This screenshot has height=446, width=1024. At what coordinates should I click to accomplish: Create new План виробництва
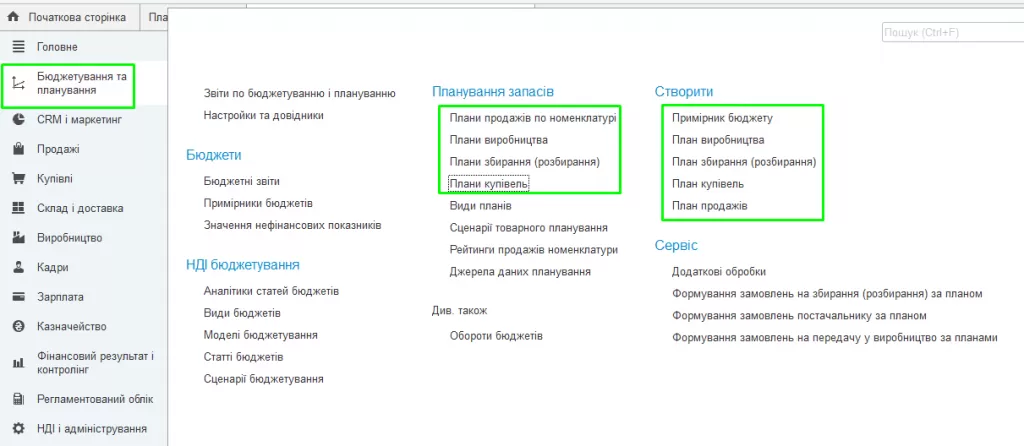(x=718, y=140)
